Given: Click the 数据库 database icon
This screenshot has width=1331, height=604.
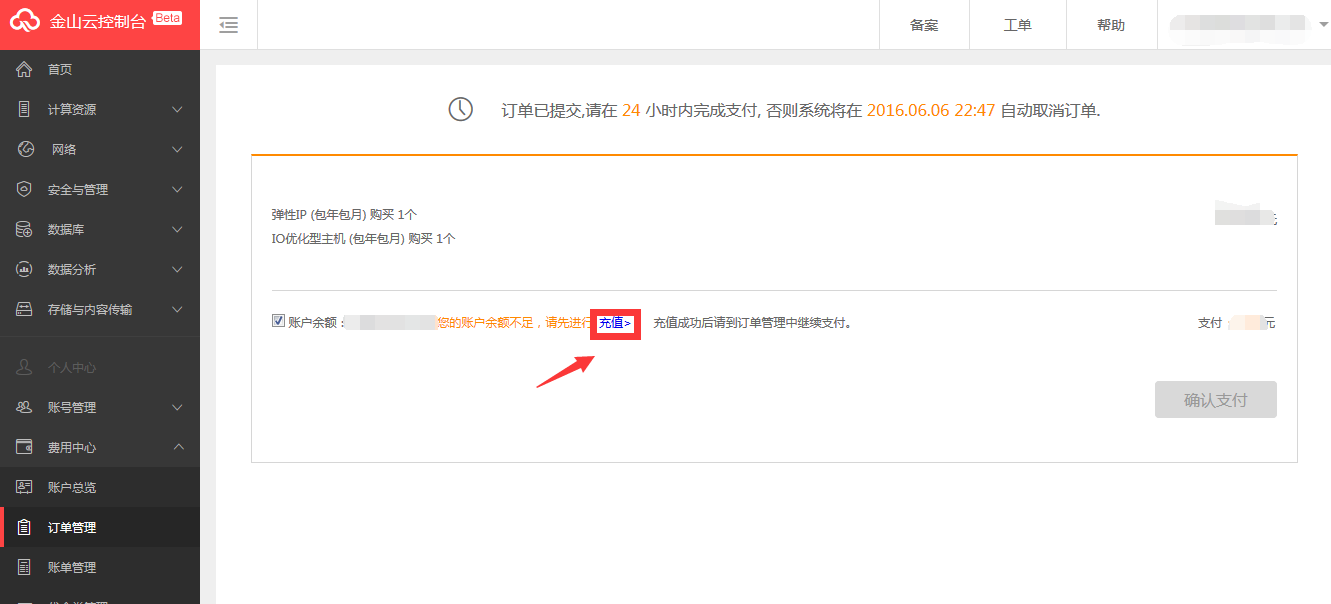Looking at the screenshot, I should (x=25, y=230).
